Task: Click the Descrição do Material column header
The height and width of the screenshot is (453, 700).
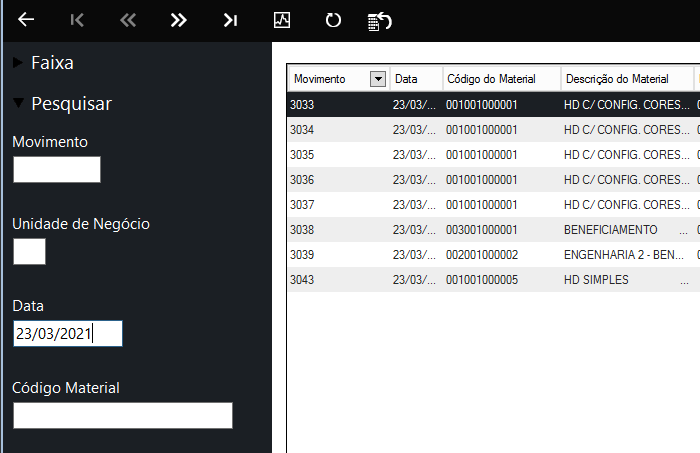Action: [627, 79]
